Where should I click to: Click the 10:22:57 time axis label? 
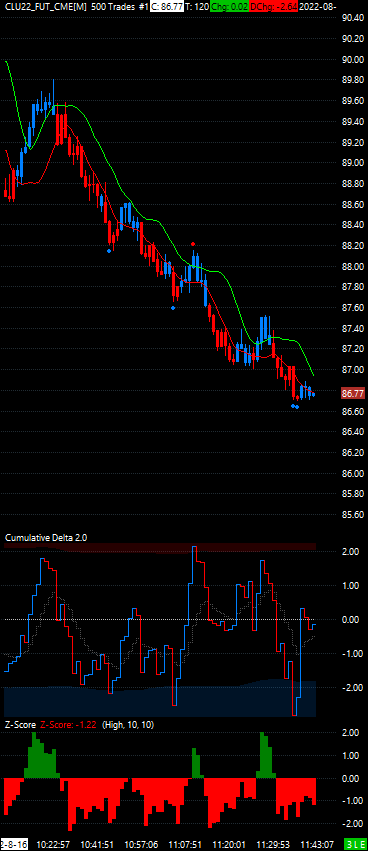pyautogui.click(x=53, y=844)
